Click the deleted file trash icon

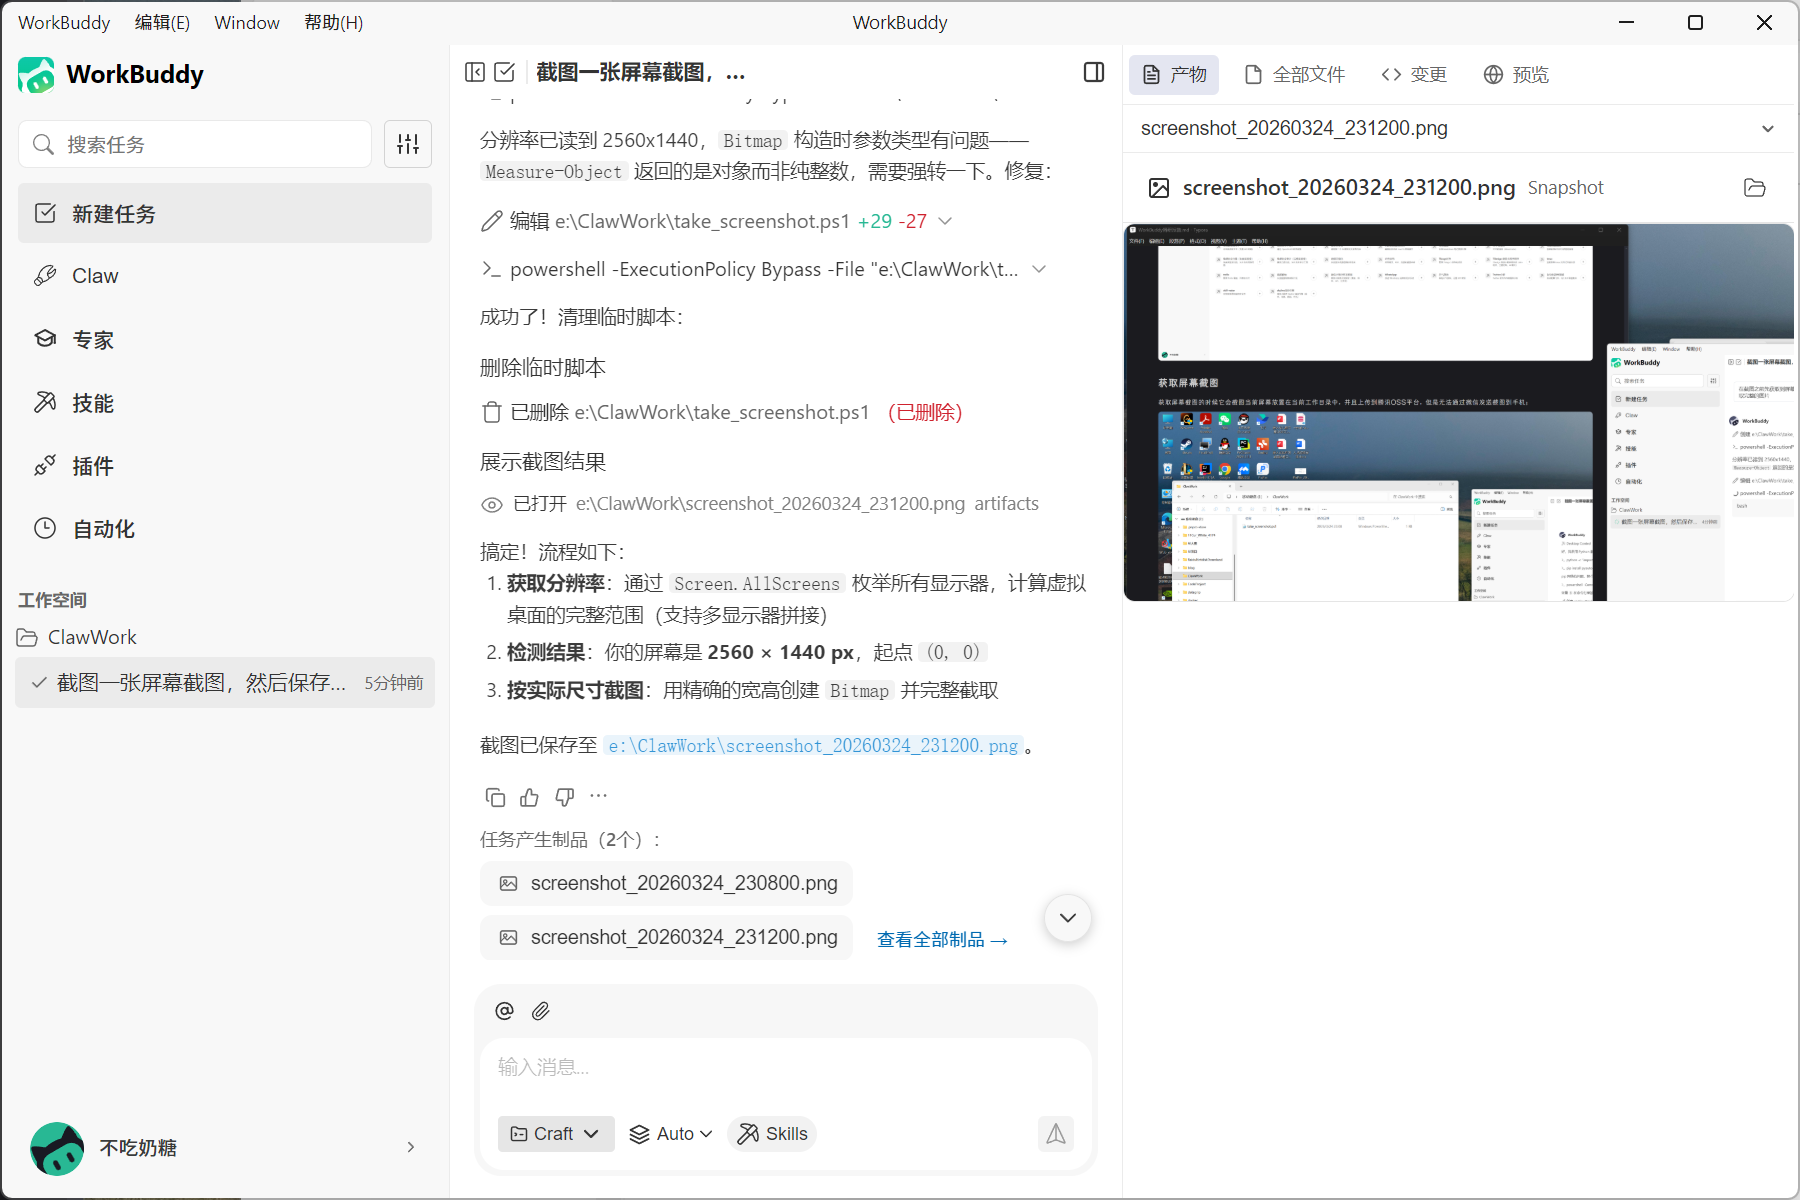pyautogui.click(x=492, y=412)
